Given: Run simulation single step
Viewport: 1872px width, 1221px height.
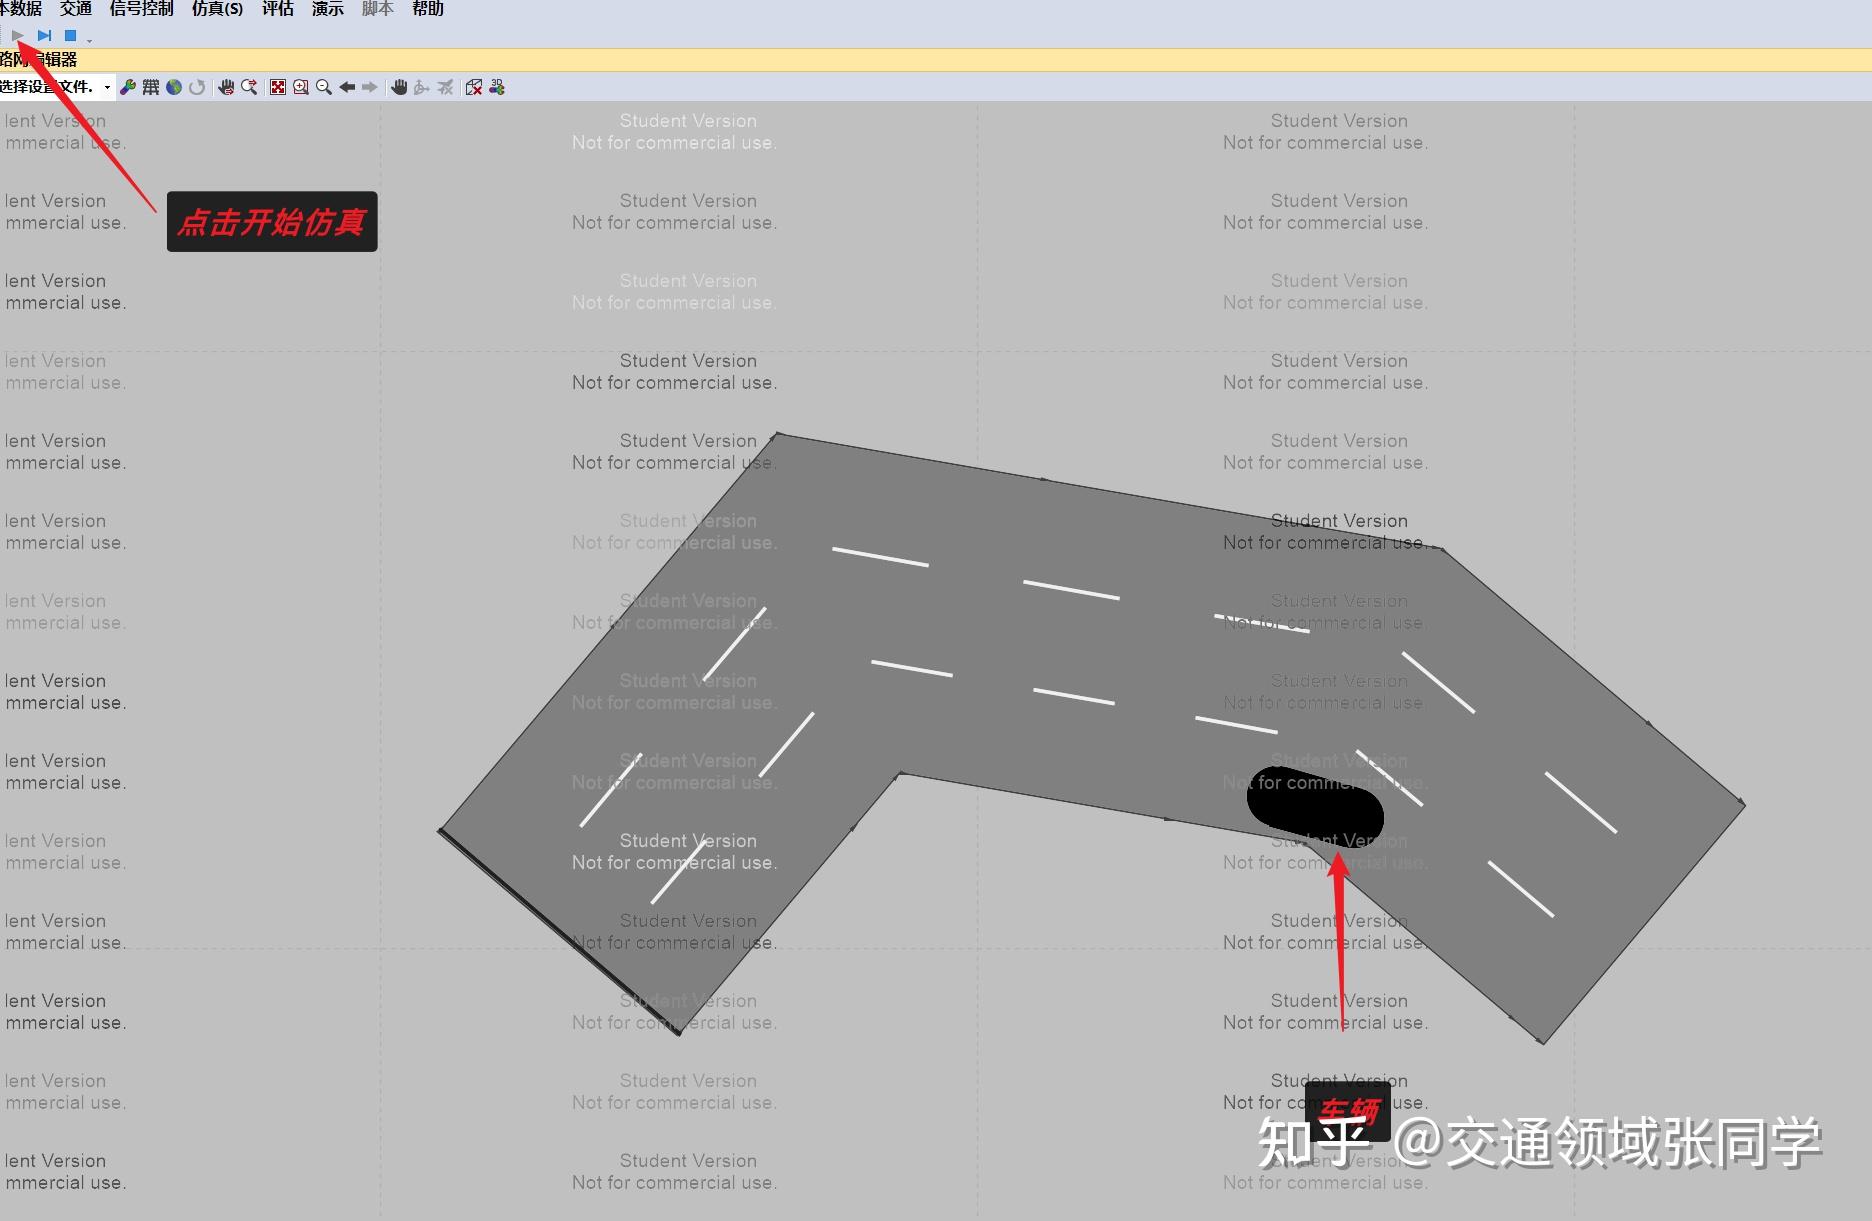Looking at the screenshot, I should (x=44, y=35).
